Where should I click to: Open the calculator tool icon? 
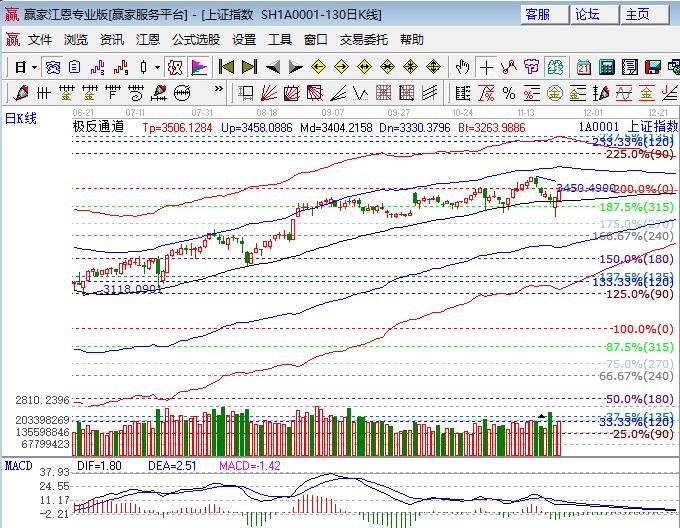click(607, 67)
